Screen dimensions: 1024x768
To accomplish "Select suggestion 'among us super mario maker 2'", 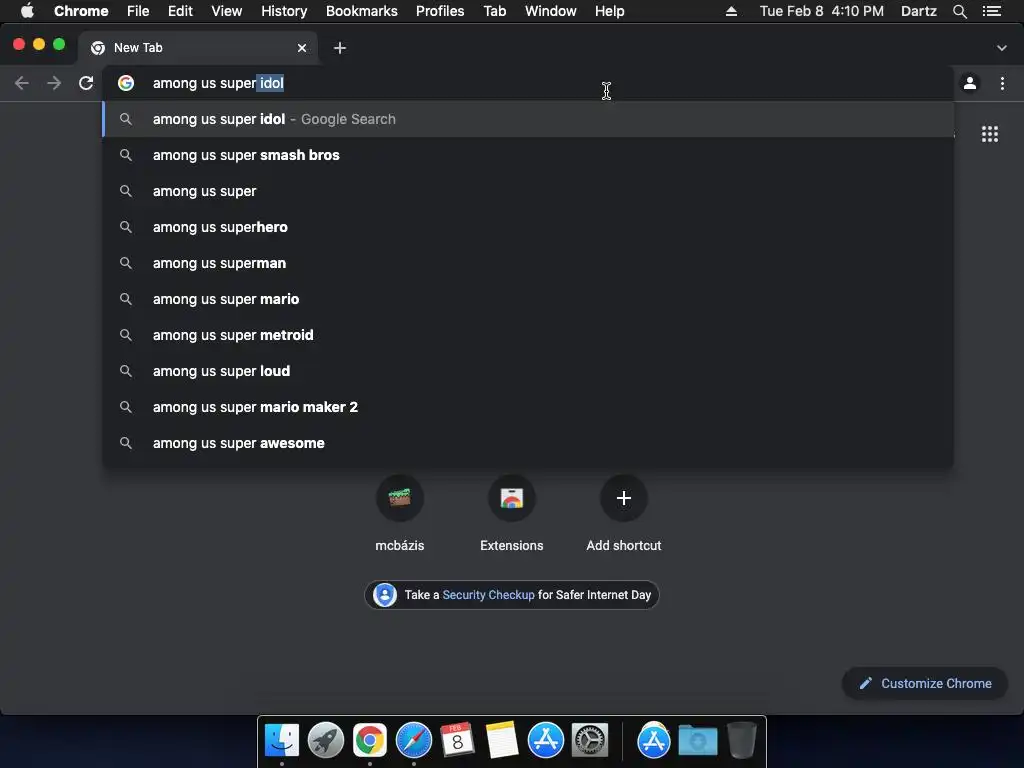I will click(x=528, y=406).
